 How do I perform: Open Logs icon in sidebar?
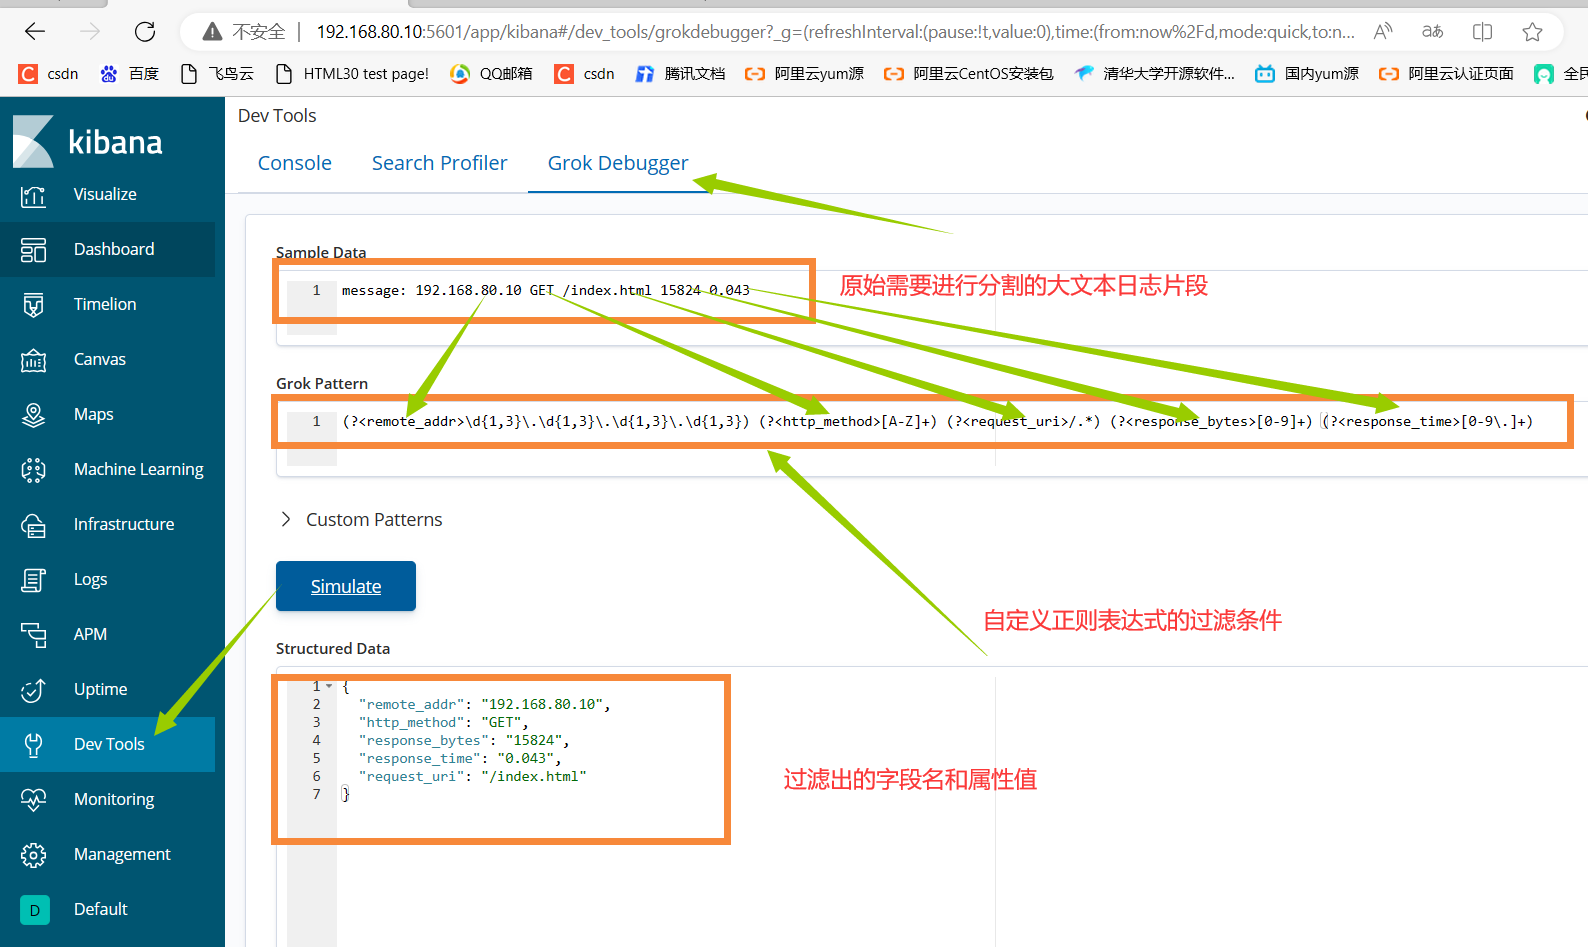33,580
